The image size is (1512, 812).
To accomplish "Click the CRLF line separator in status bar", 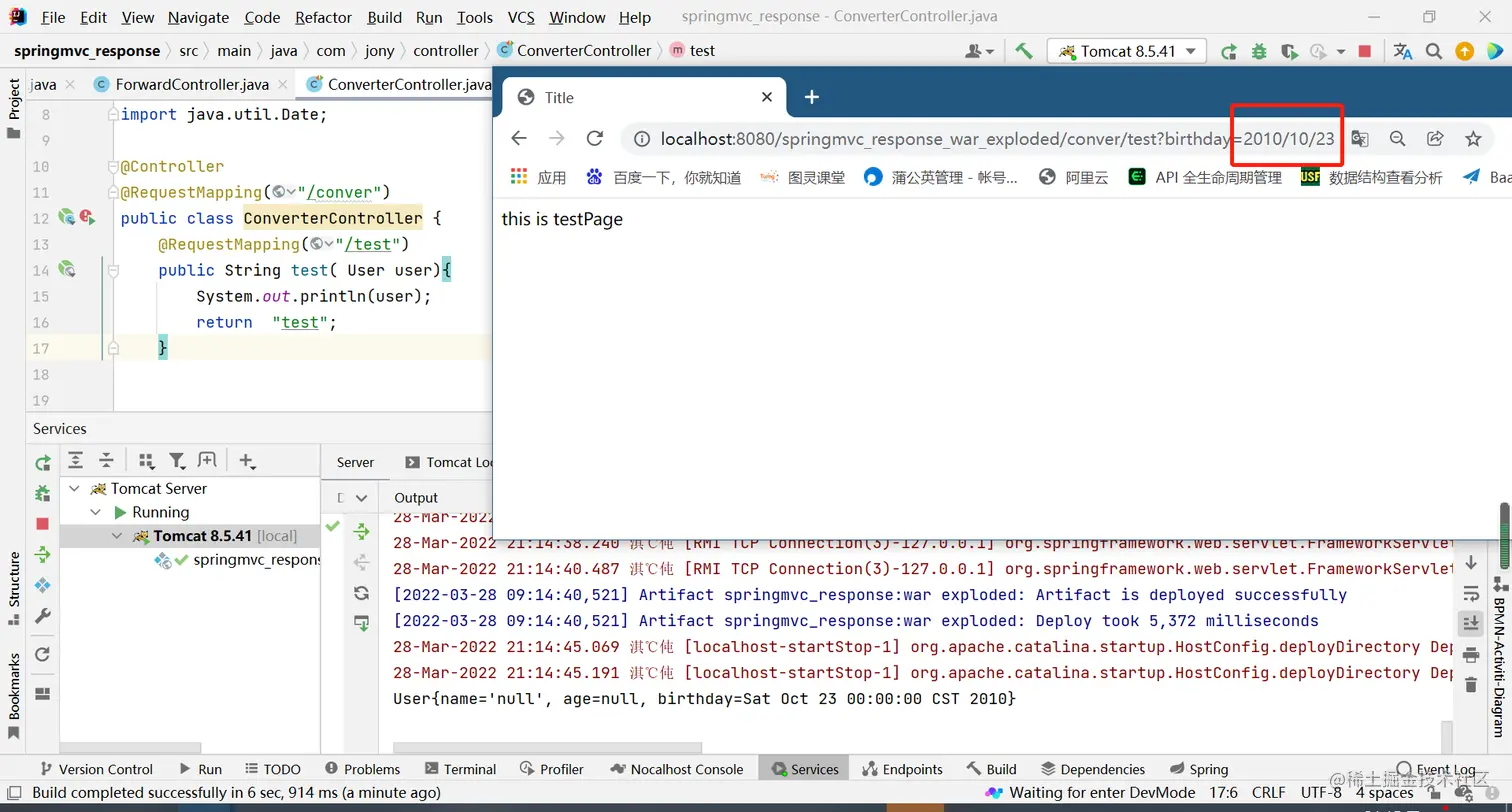I will [x=1268, y=793].
